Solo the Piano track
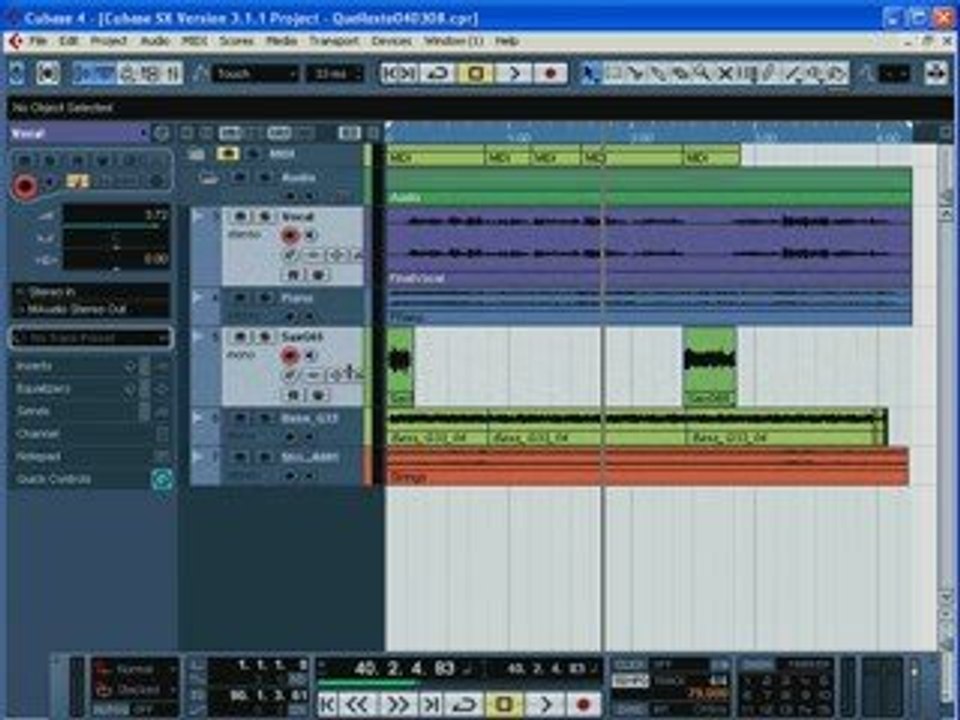The image size is (960, 720). (x=264, y=298)
